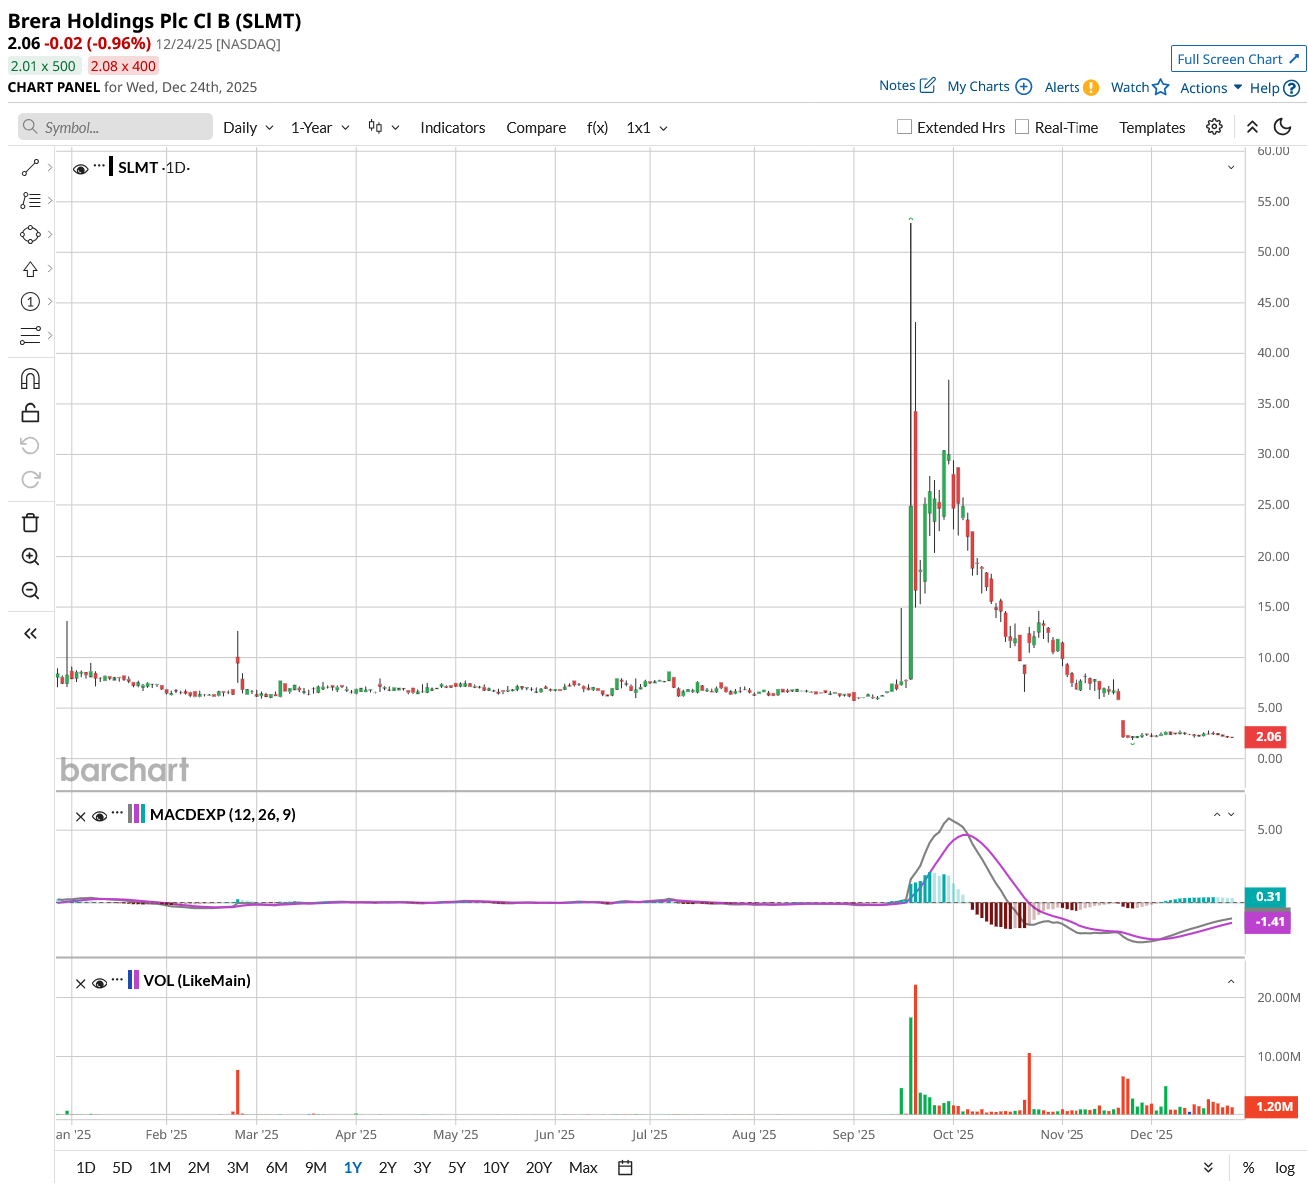Click the MACDEXP color swatches

136,814
